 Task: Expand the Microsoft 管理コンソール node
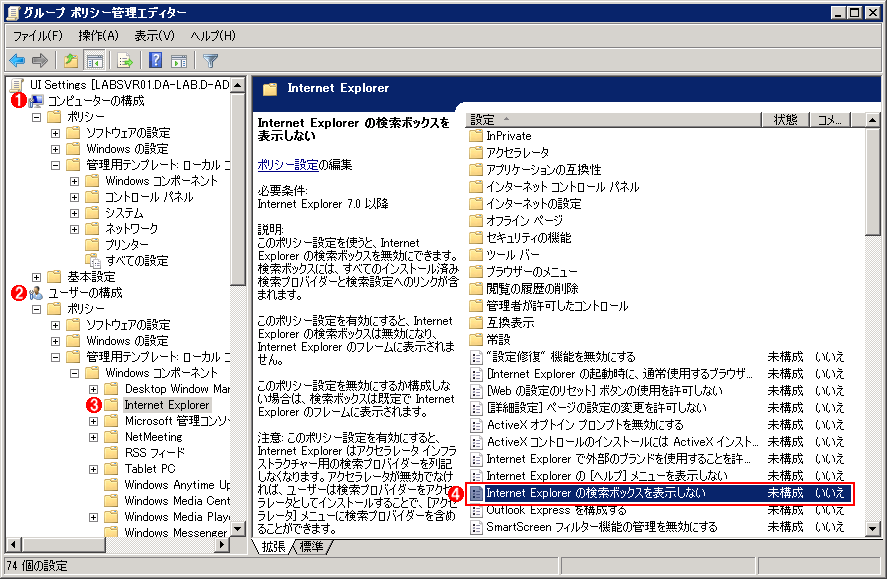(93, 421)
